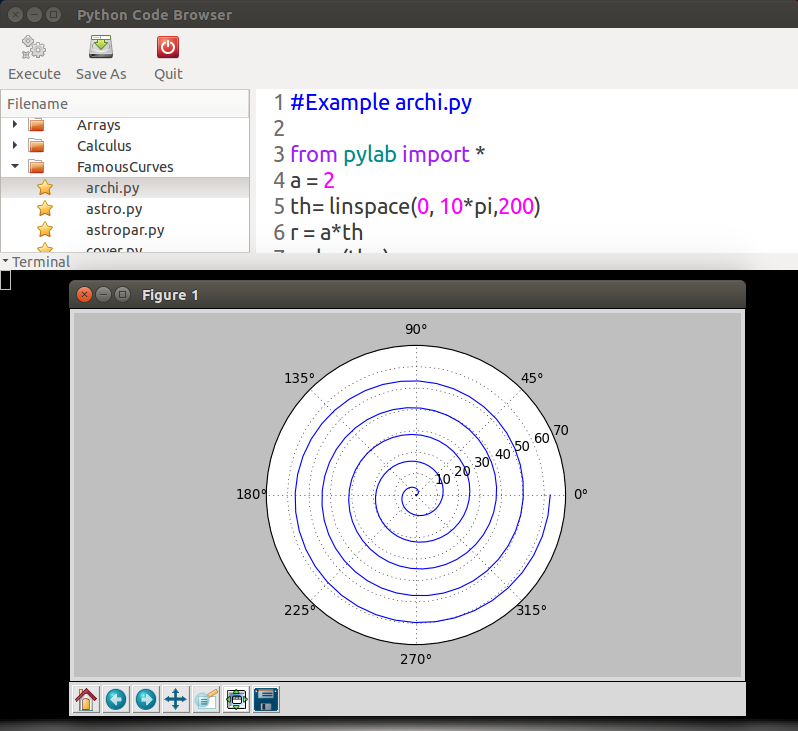Screen dimensions: 798x731
Task: Expand the Arrays folder
Action: point(15,125)
